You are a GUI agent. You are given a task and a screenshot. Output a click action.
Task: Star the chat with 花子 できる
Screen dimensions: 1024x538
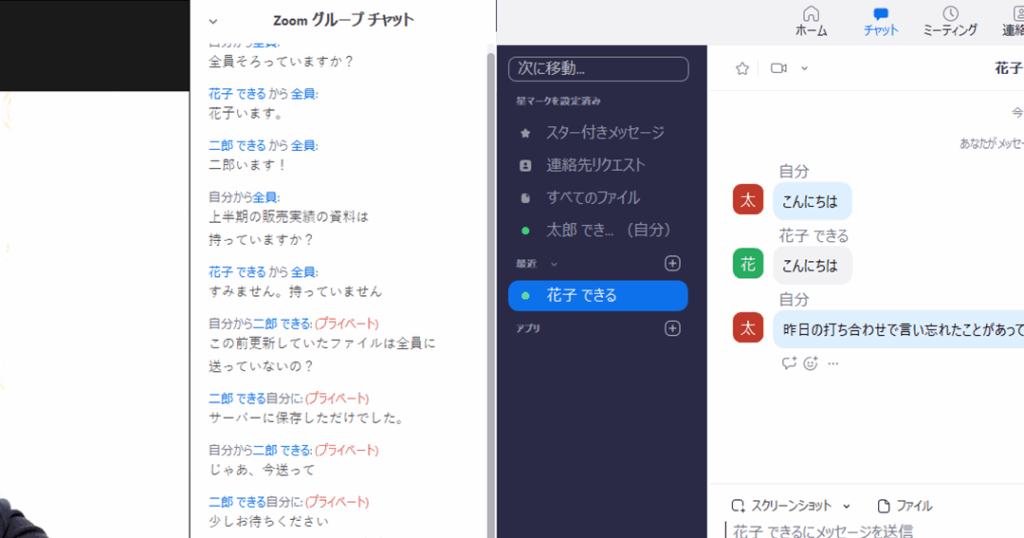point(742,69)
